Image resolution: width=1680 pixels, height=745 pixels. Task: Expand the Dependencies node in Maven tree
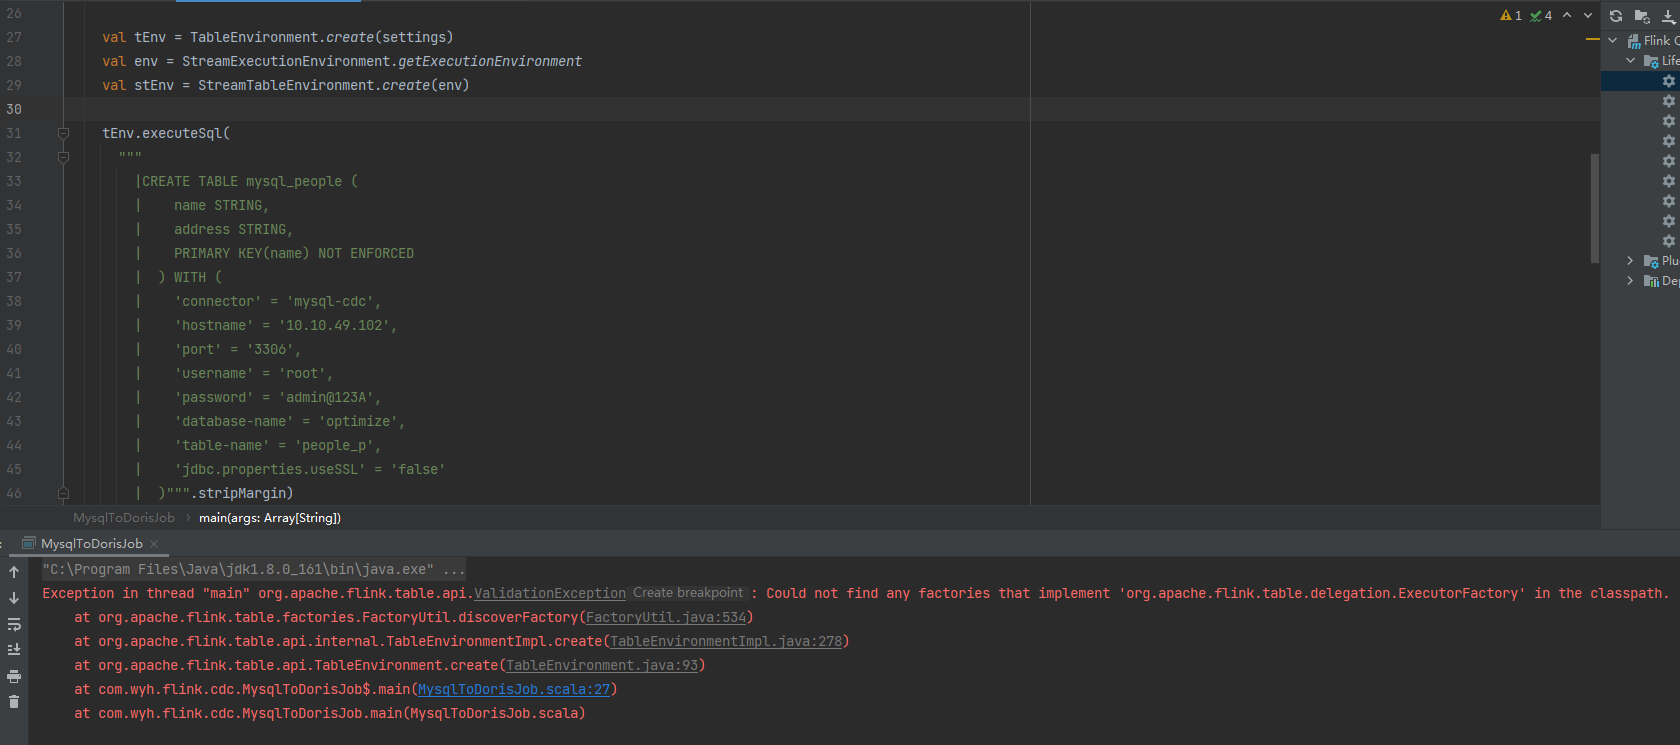[x=1631, y=281]
